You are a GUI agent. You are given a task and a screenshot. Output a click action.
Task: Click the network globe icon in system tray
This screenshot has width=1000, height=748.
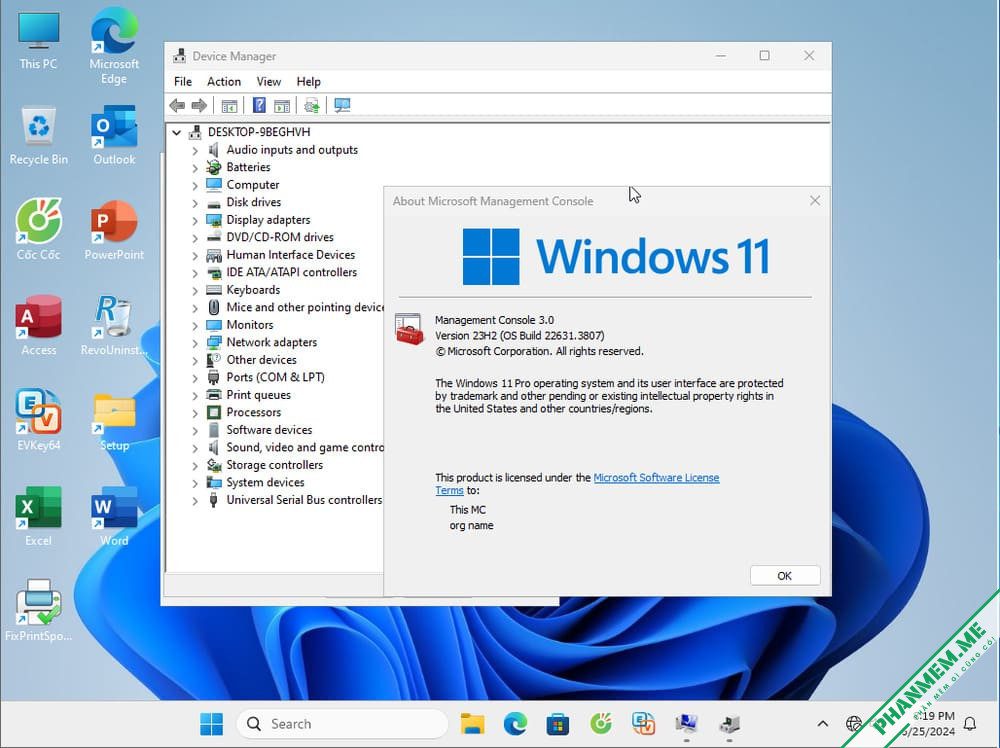point(853,724)
